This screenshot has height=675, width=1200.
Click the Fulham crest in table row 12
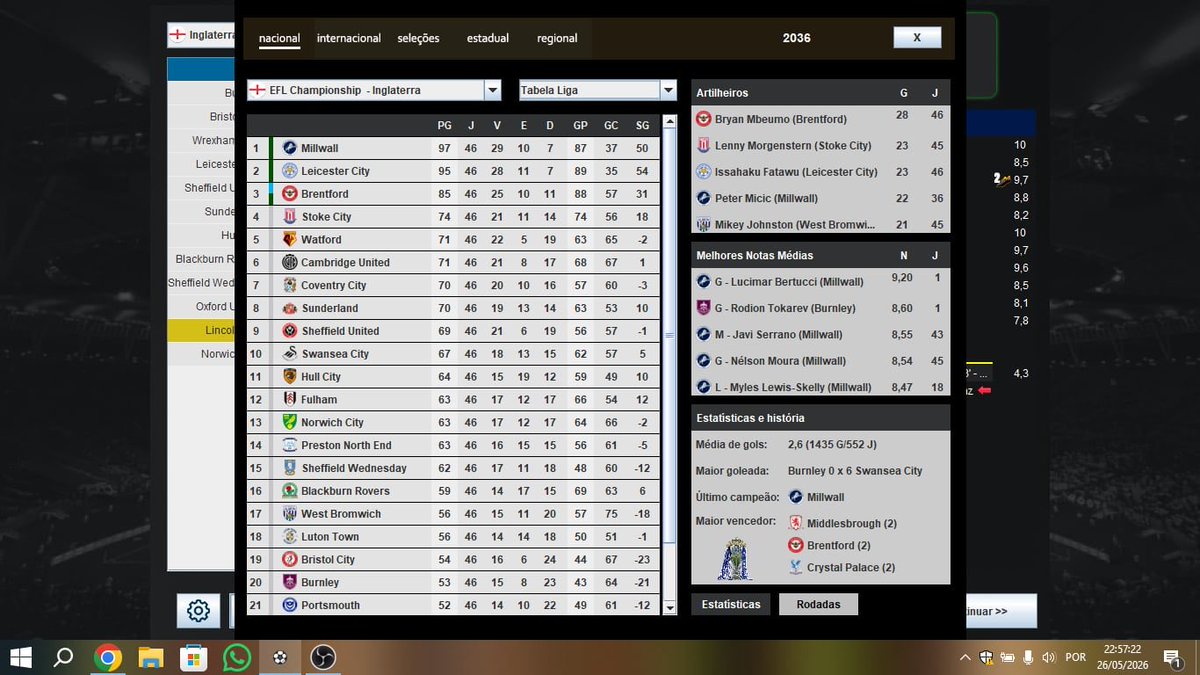pos(290,400)
